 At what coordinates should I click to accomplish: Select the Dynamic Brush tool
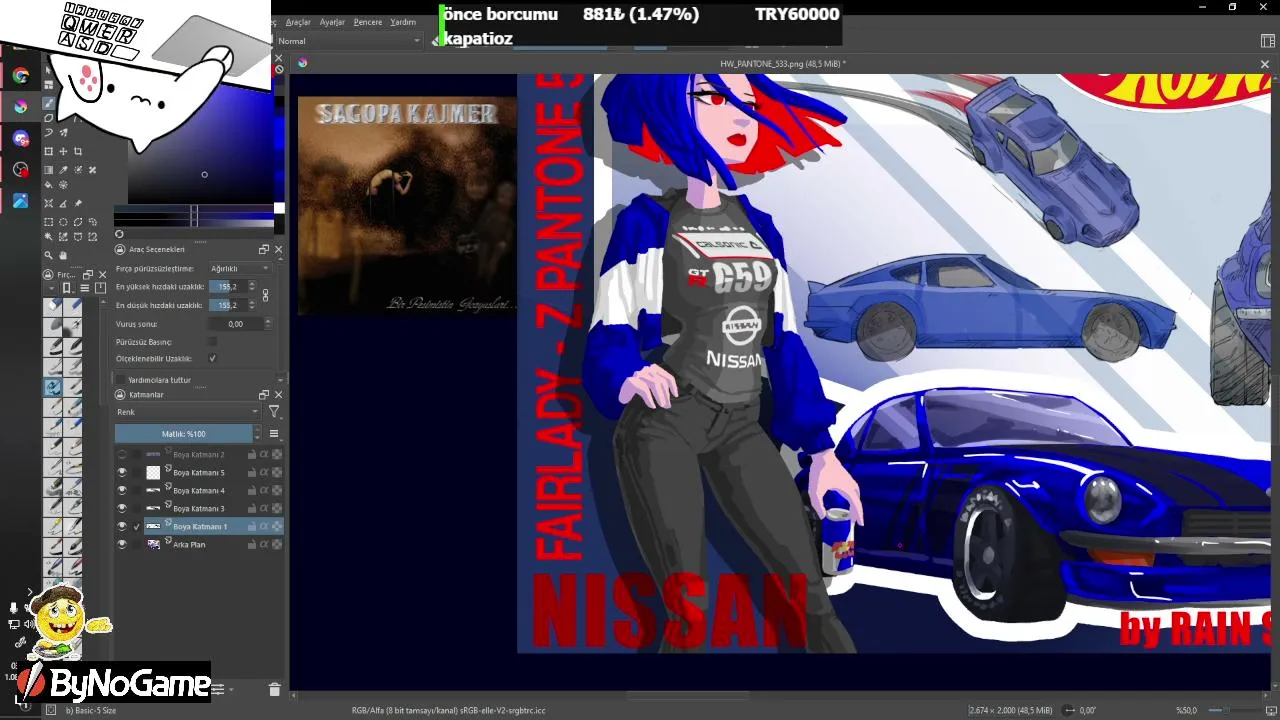(48, 133)
